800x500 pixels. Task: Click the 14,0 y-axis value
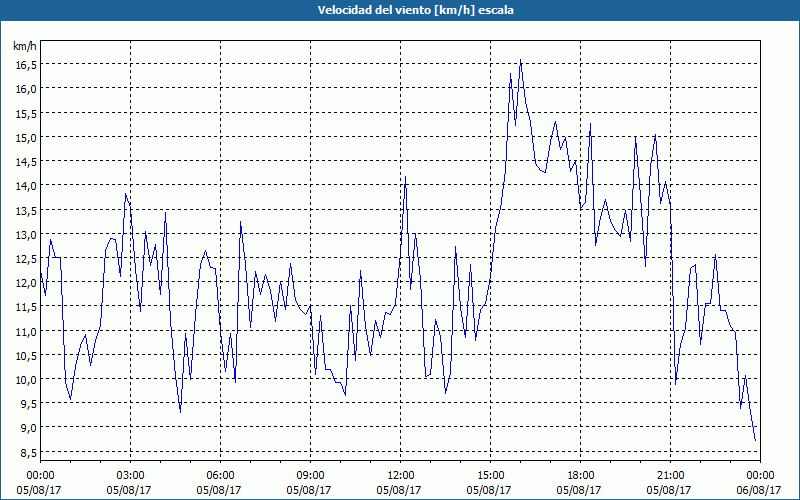[26, 186]
